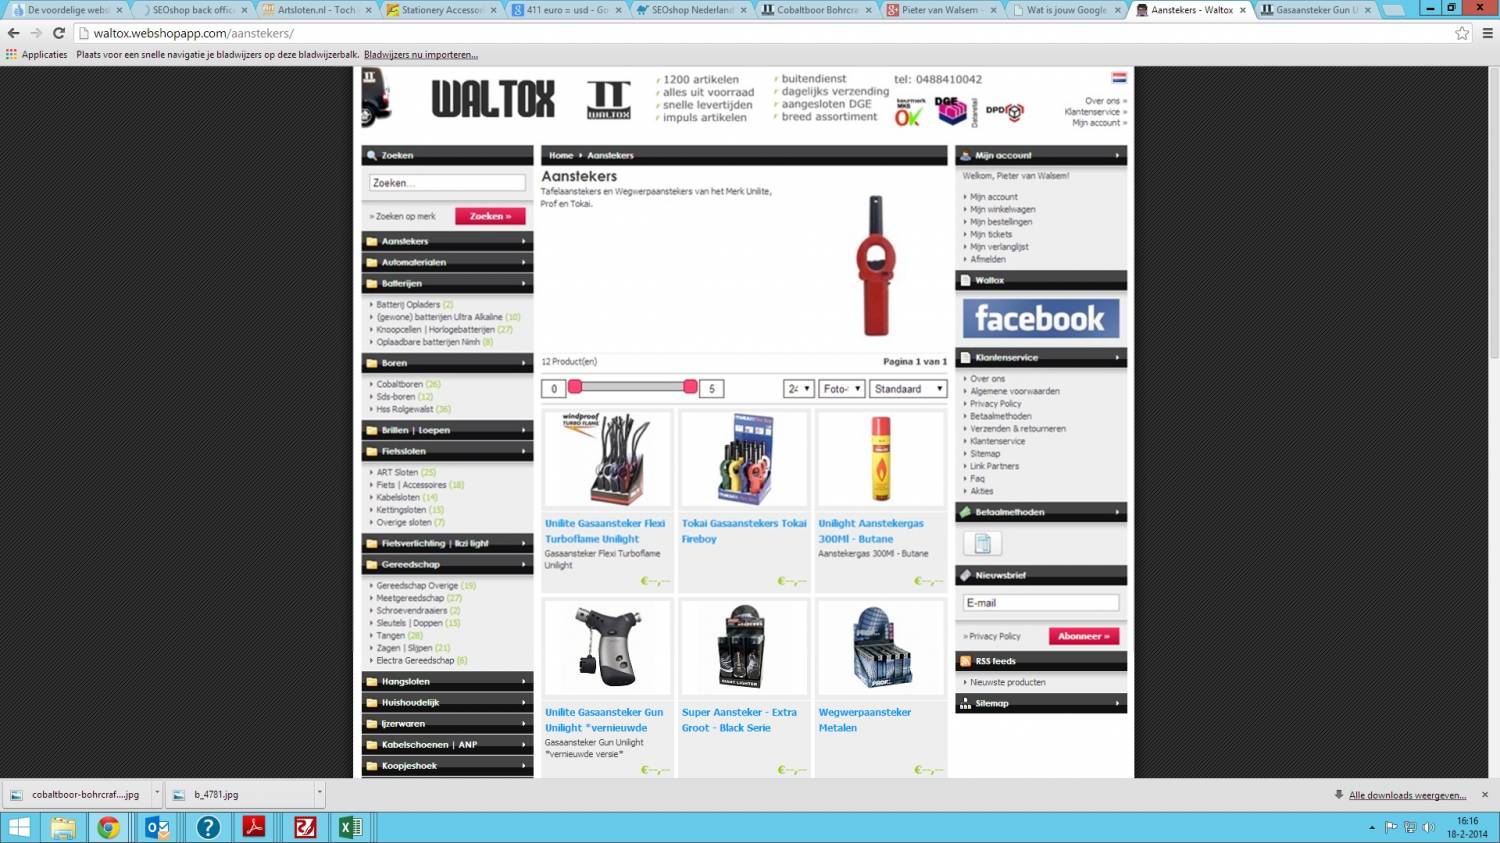Click the Home breadcrumb

(x=561, y=156)
